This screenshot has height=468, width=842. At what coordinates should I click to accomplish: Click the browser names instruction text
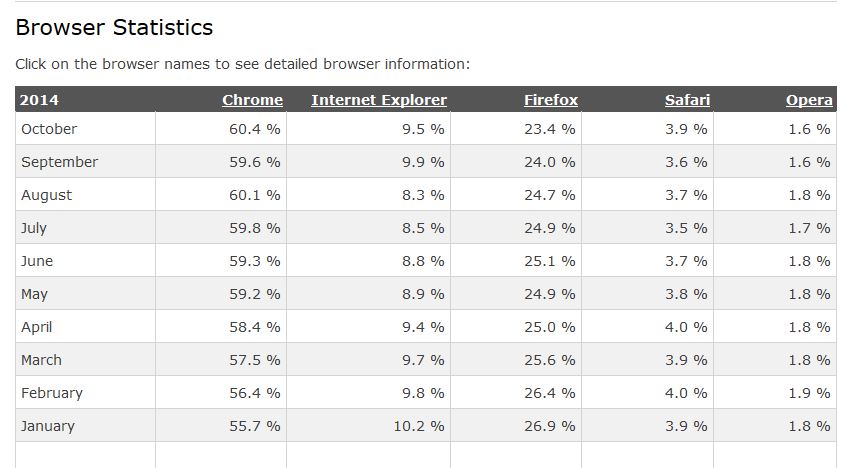[242, 64]
